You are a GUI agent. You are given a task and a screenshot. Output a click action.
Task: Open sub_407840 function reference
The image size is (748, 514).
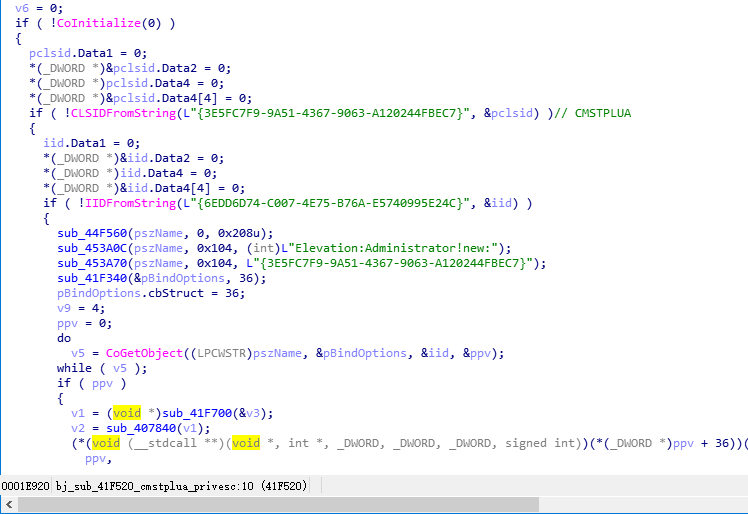point(141,428)
